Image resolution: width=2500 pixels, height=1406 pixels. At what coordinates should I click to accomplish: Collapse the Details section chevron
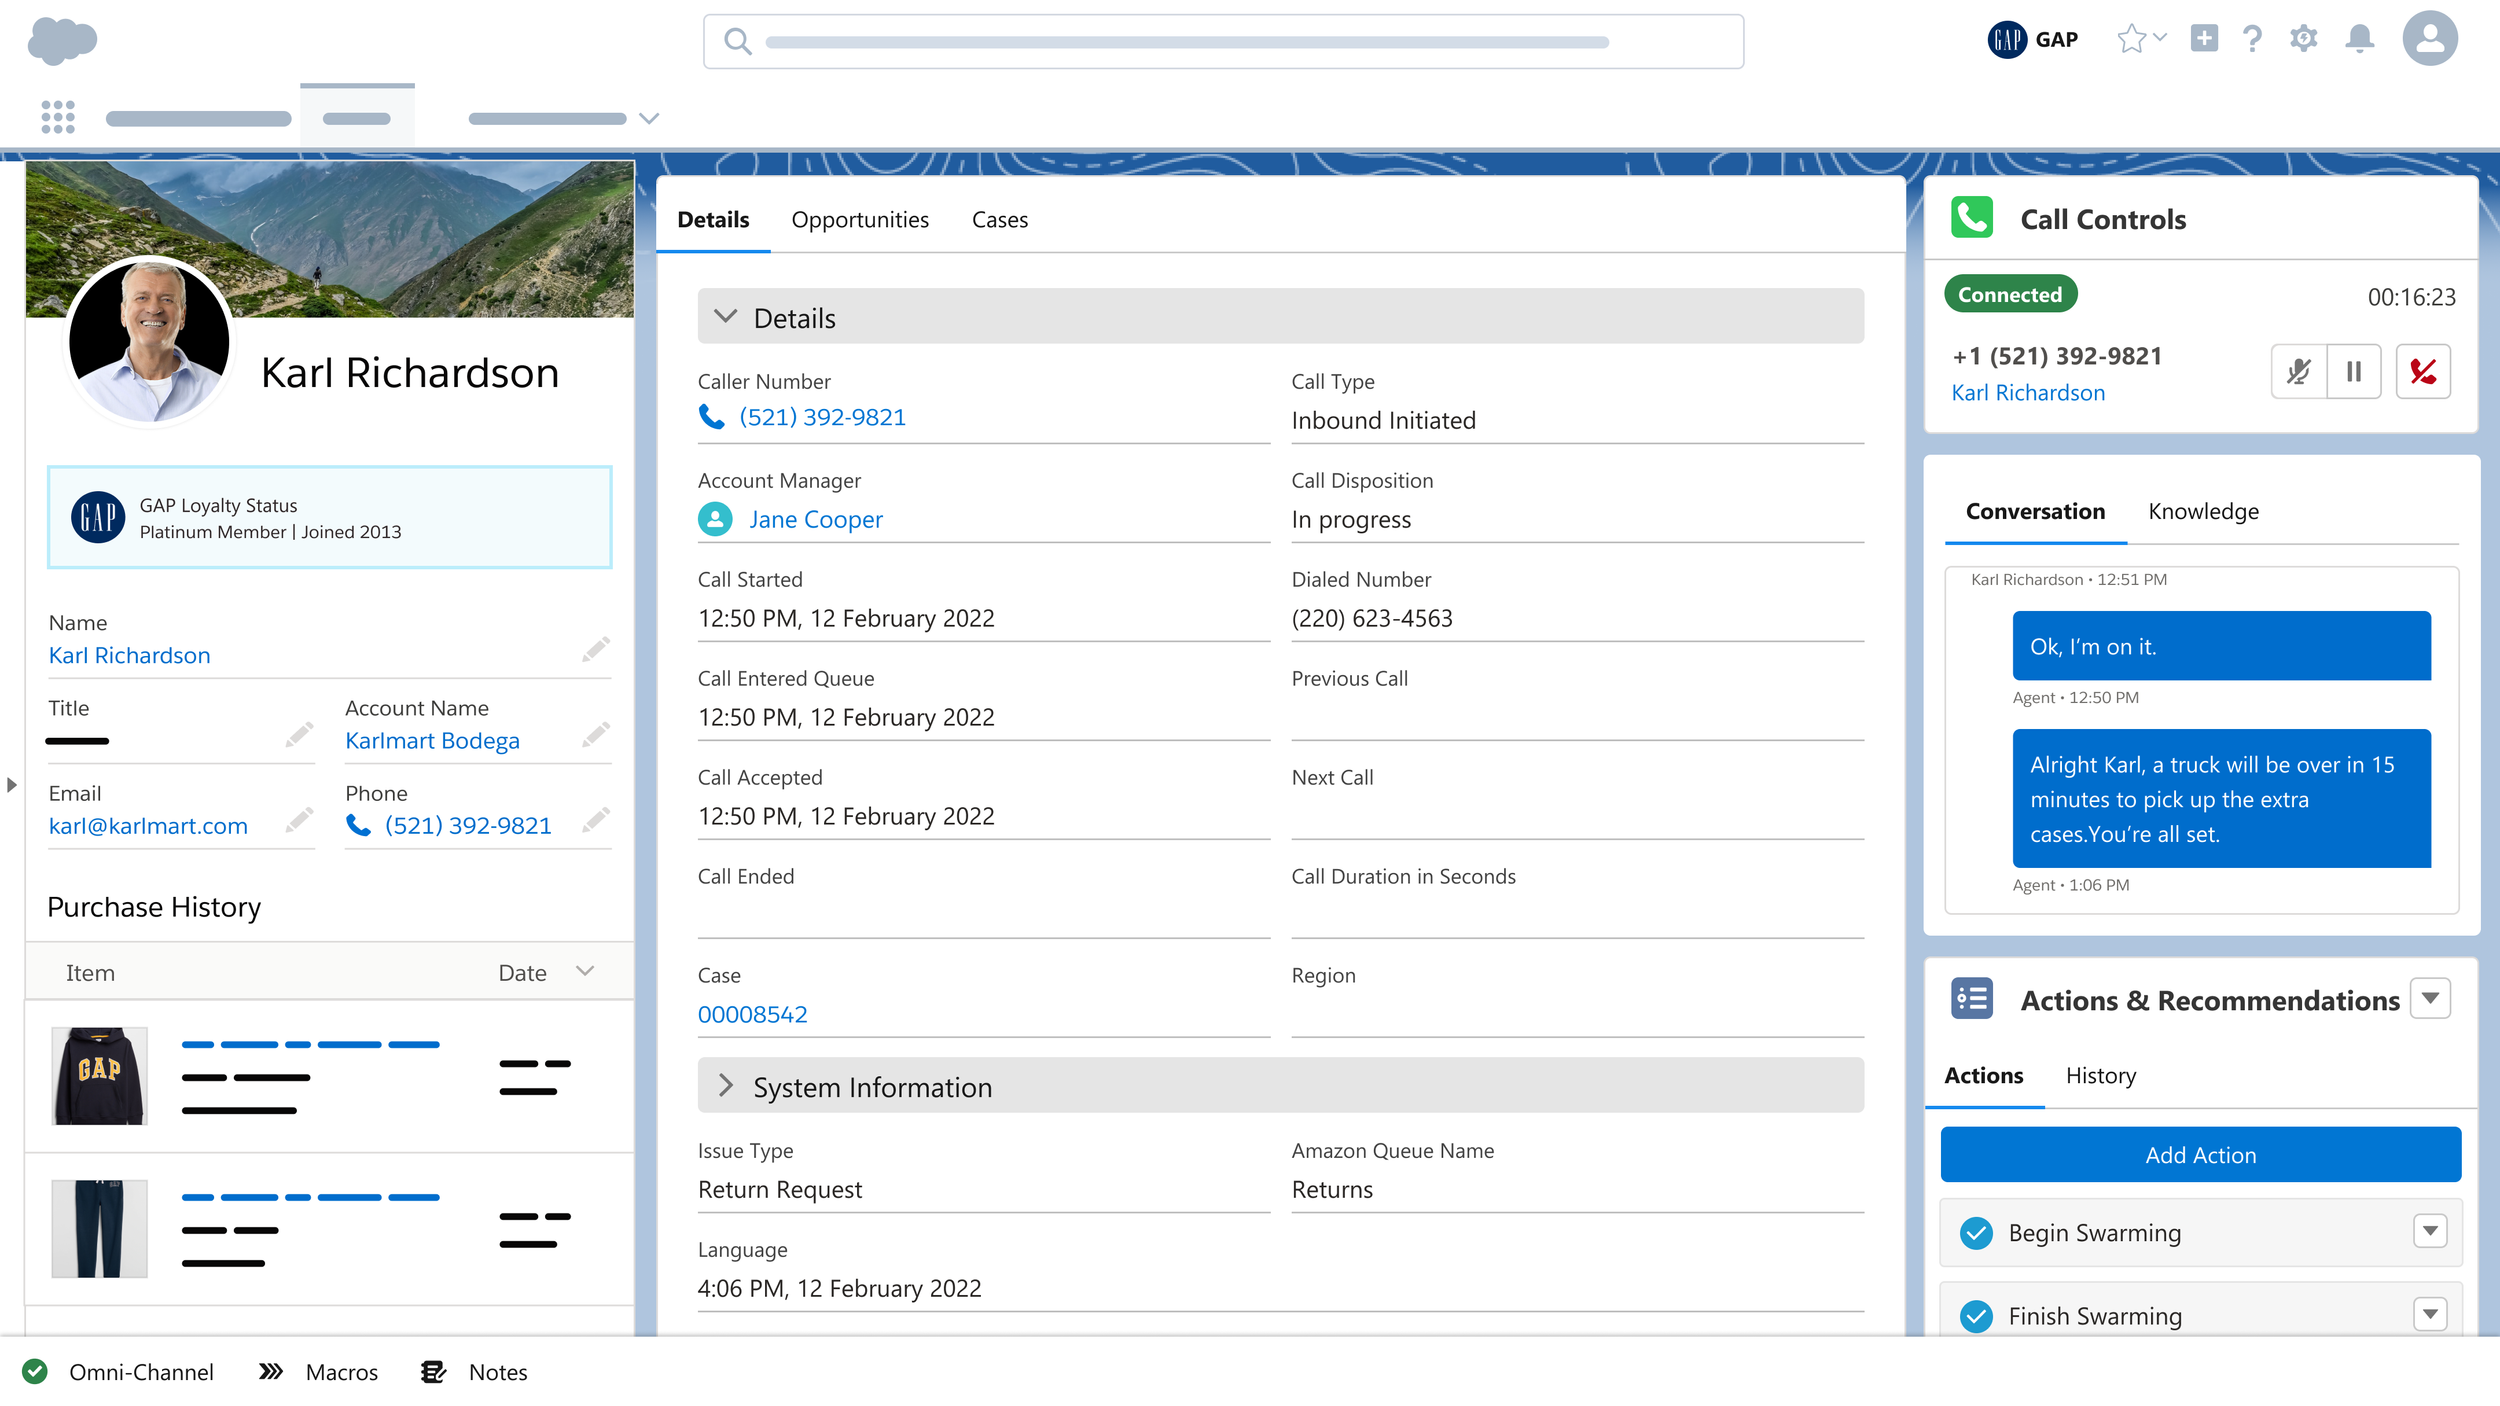tap(726, 317)
